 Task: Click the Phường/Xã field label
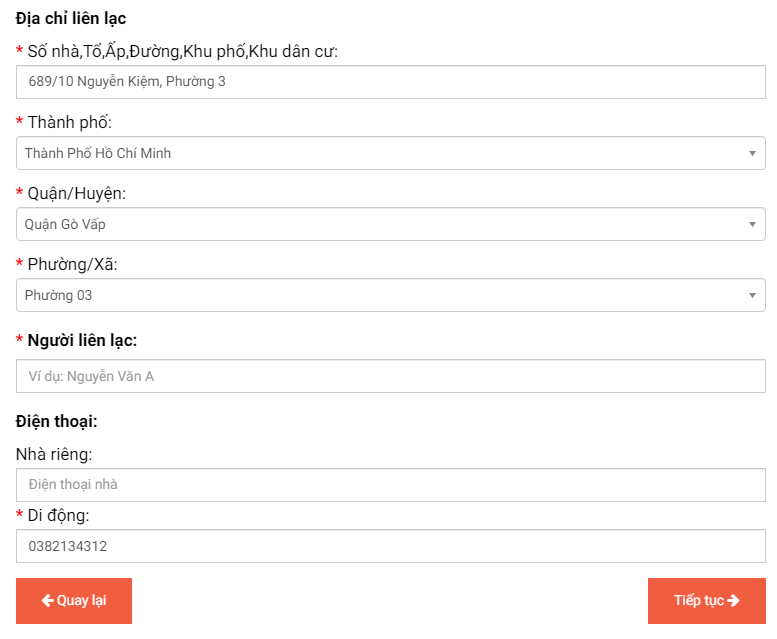[75, 264]
